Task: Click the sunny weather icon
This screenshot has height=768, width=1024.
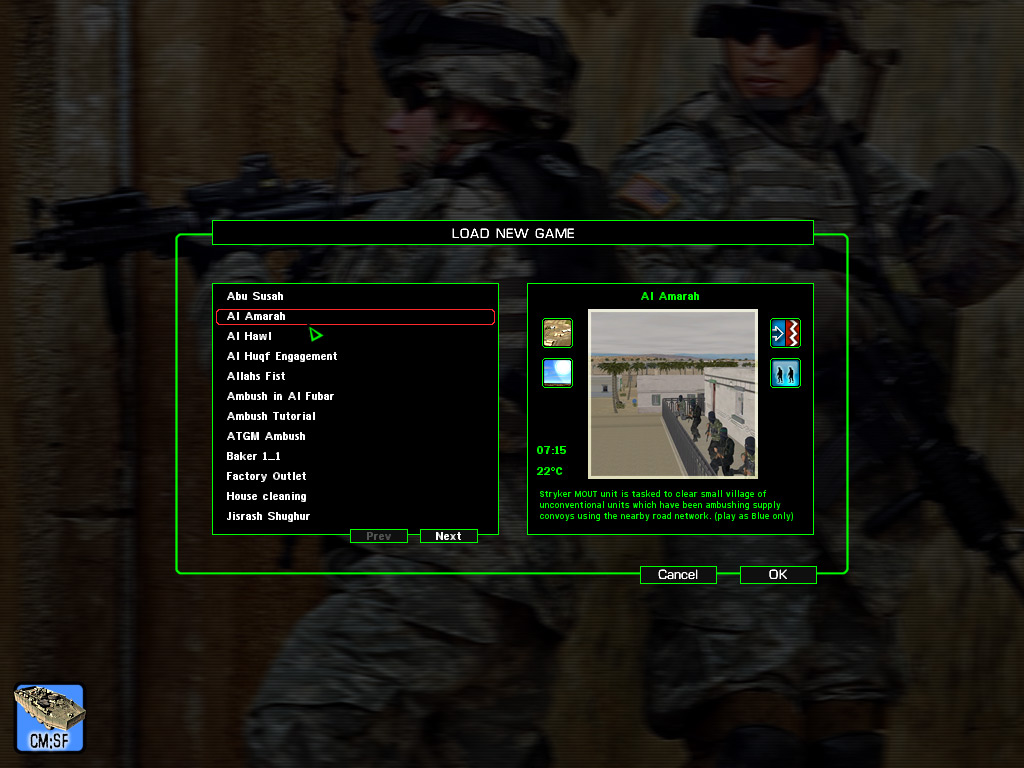Action: coord(557,373)
